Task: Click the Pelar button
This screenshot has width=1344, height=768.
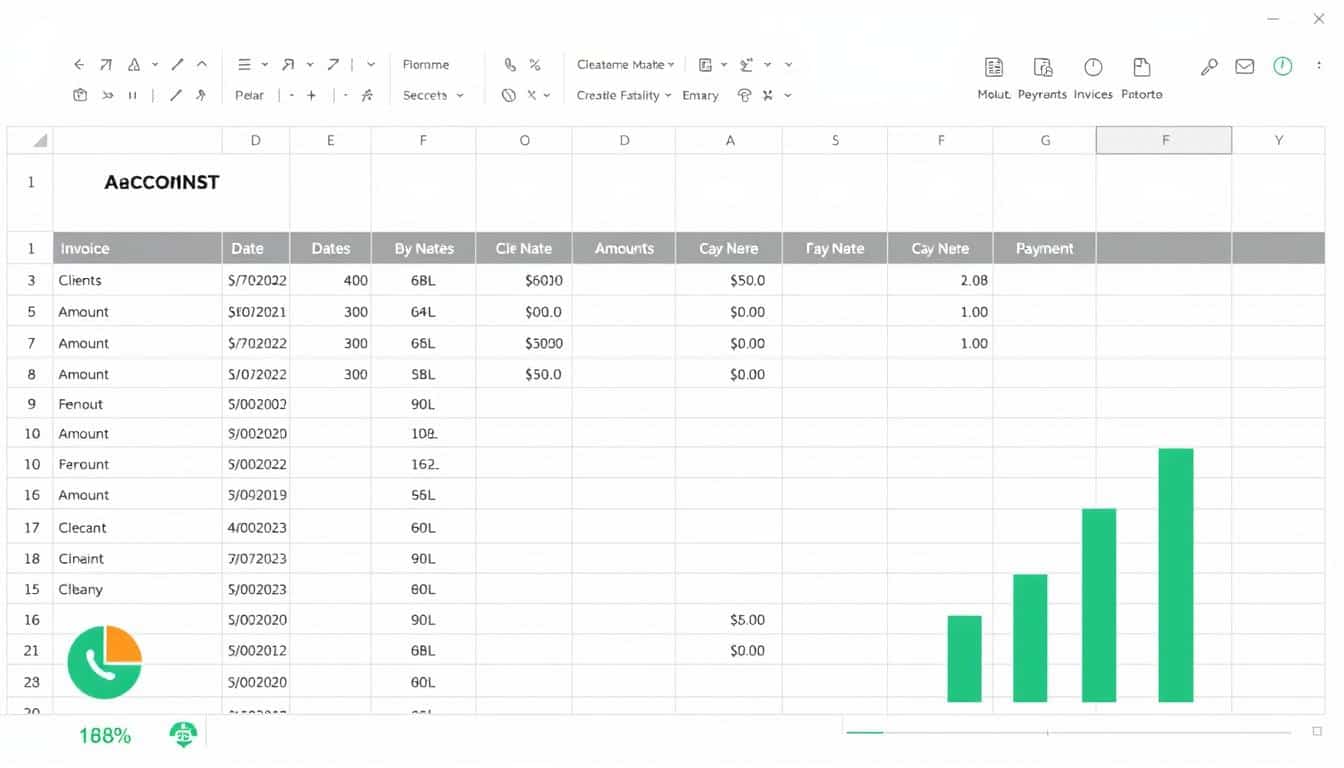Action: 250,95
